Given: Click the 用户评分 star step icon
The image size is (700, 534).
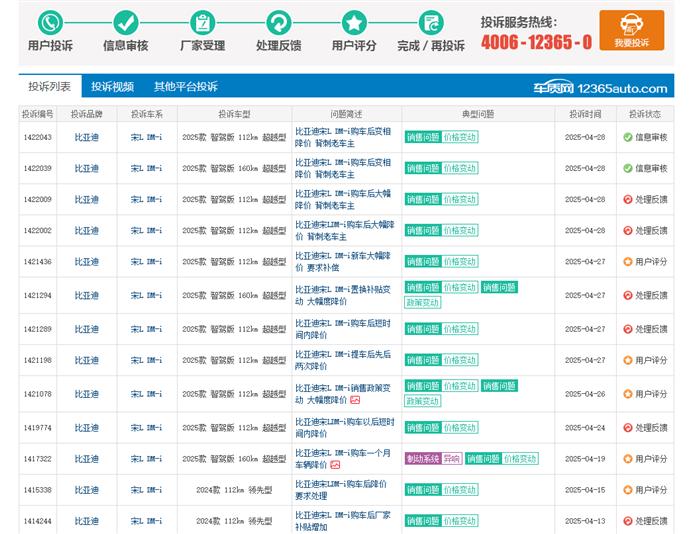Looking at the screenshot, I should pyautogui.click(x=354, y=22).
